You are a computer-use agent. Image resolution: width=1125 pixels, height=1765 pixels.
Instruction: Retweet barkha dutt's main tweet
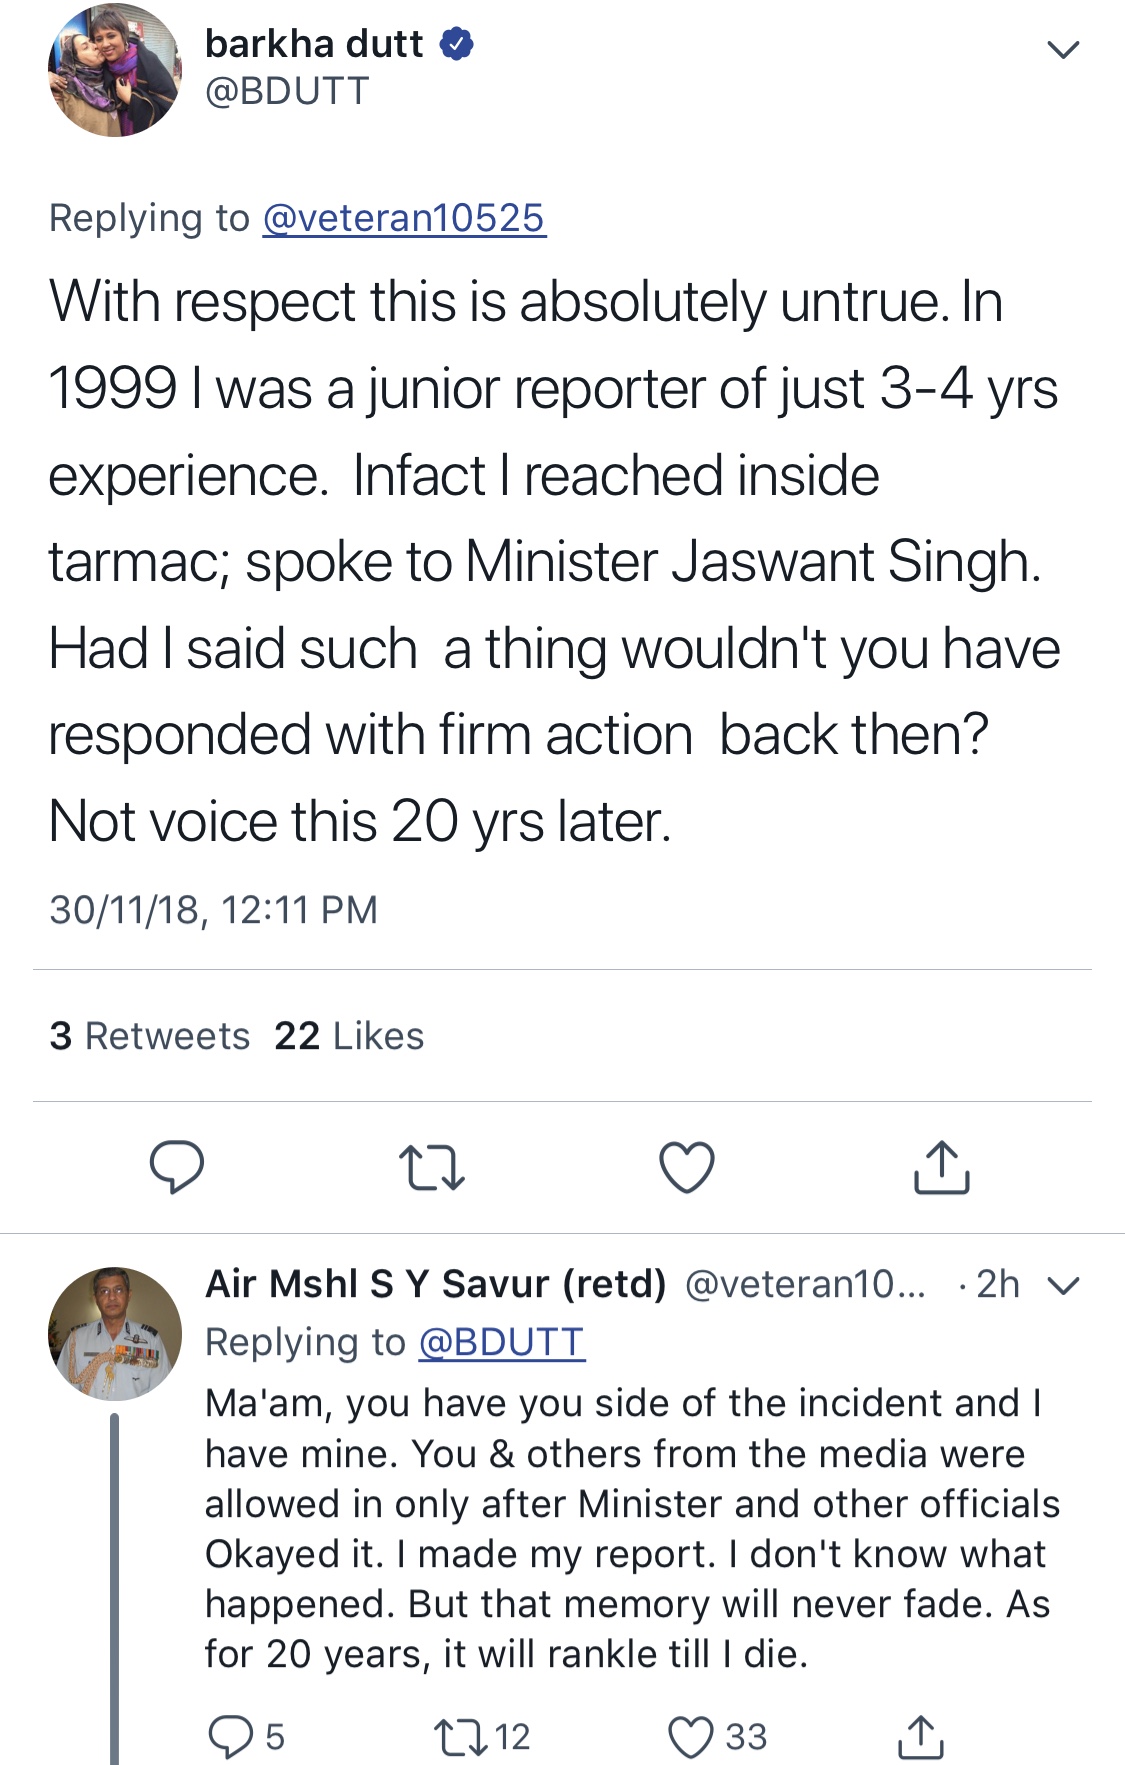click(x=431, y=1167)
